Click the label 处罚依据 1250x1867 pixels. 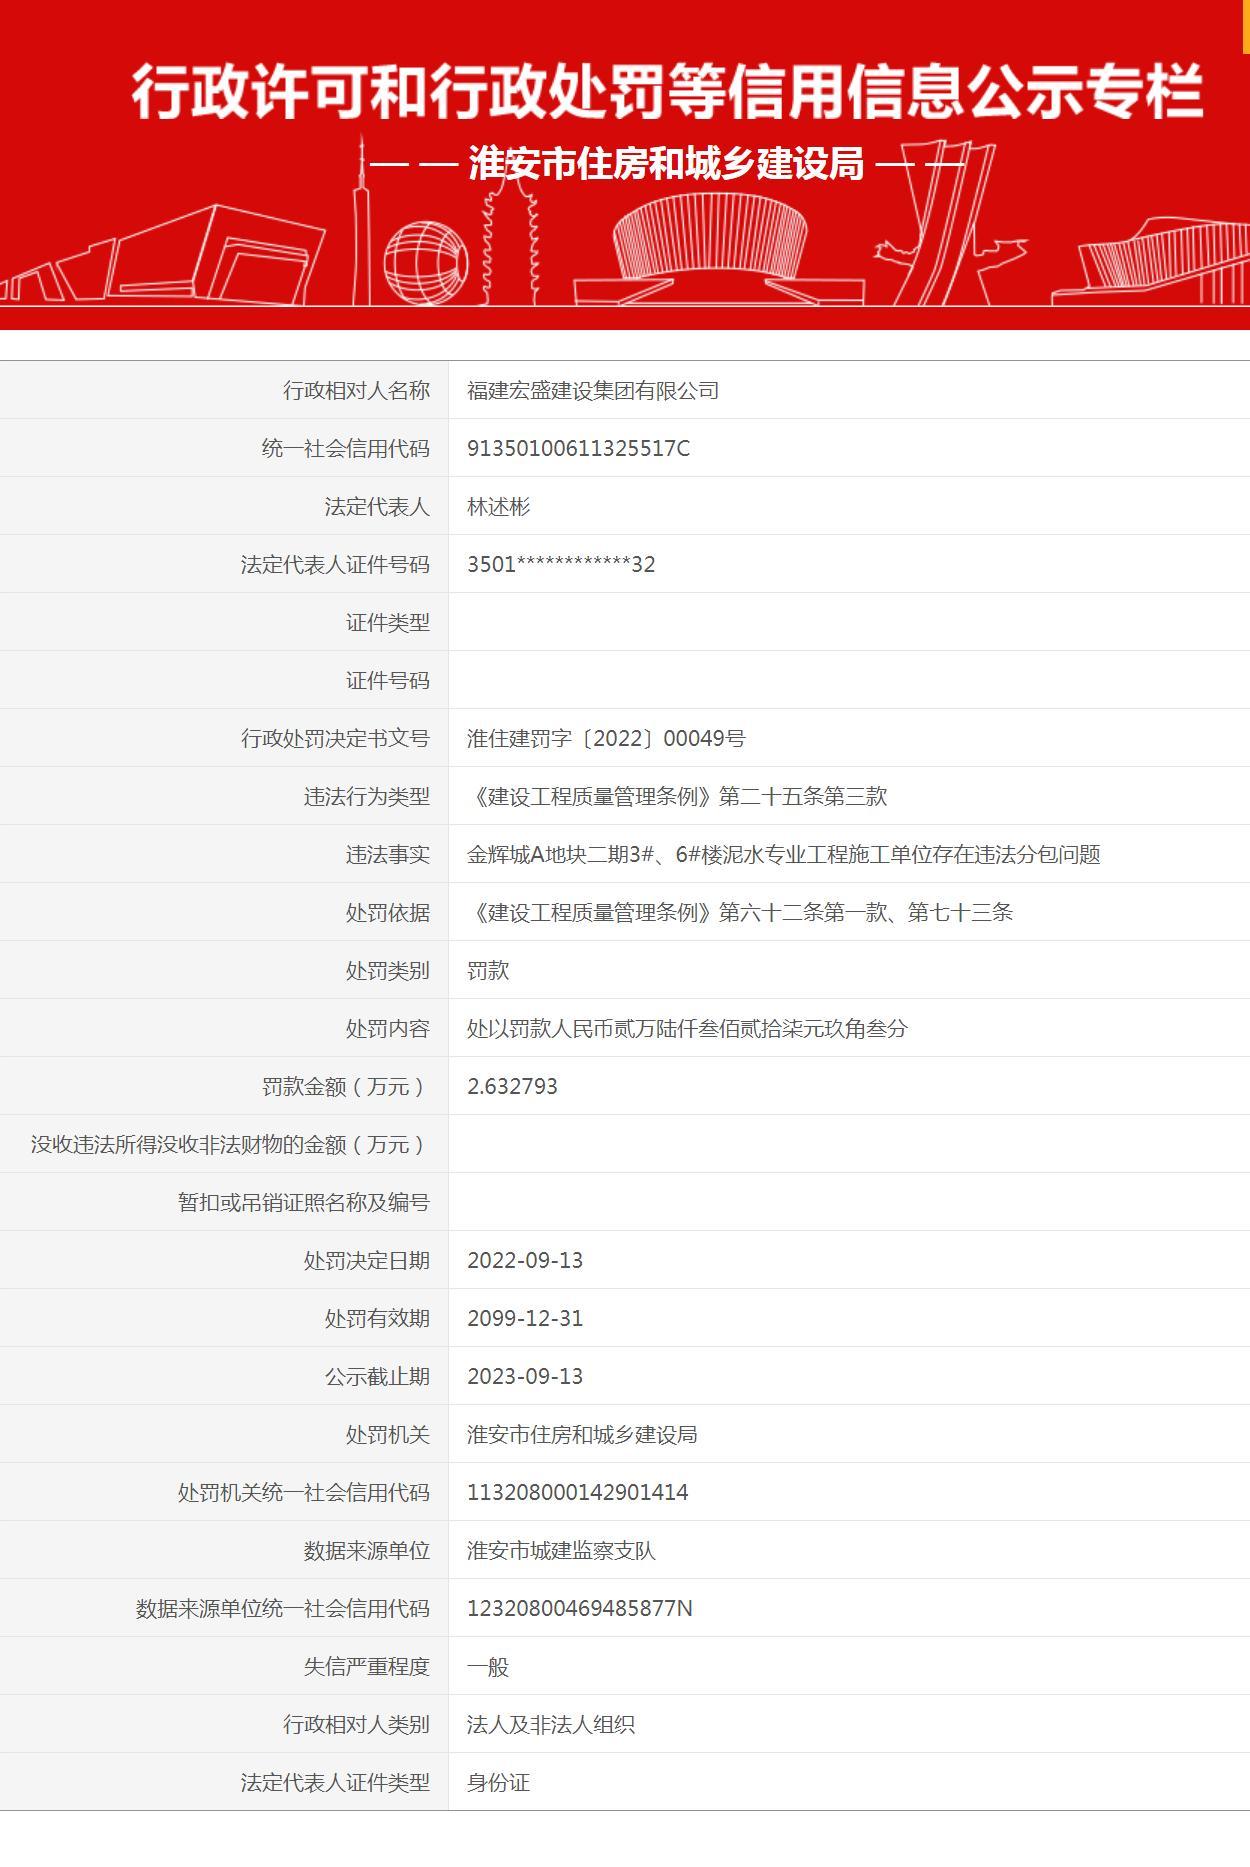tap(388, 912)
